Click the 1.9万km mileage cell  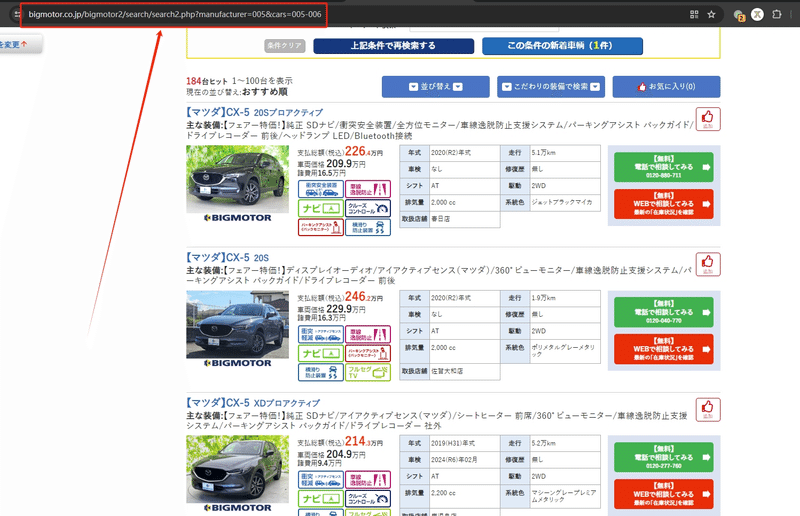[565, 298]
